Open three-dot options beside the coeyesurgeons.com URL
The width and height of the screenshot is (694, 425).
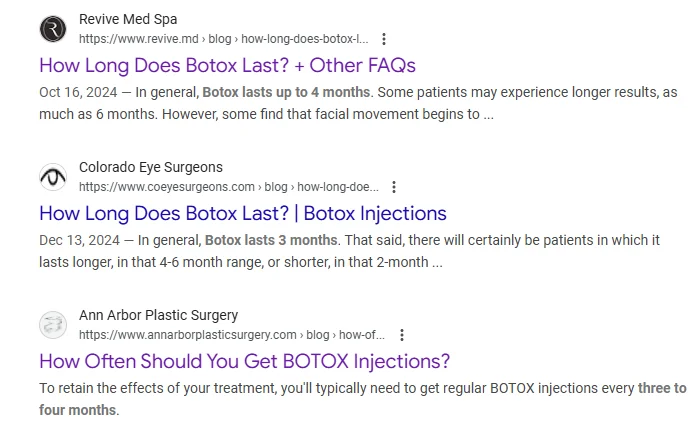click(394, 187)
